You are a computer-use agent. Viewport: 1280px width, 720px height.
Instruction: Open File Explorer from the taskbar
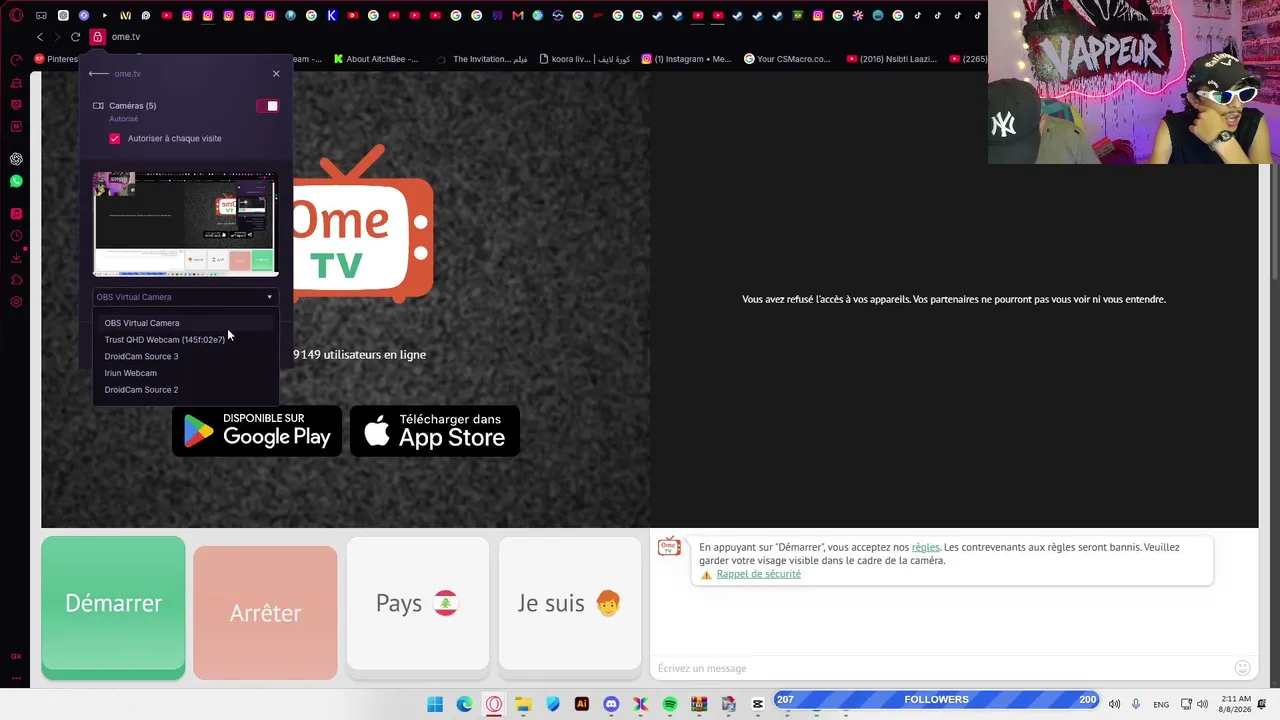[523, 704]
